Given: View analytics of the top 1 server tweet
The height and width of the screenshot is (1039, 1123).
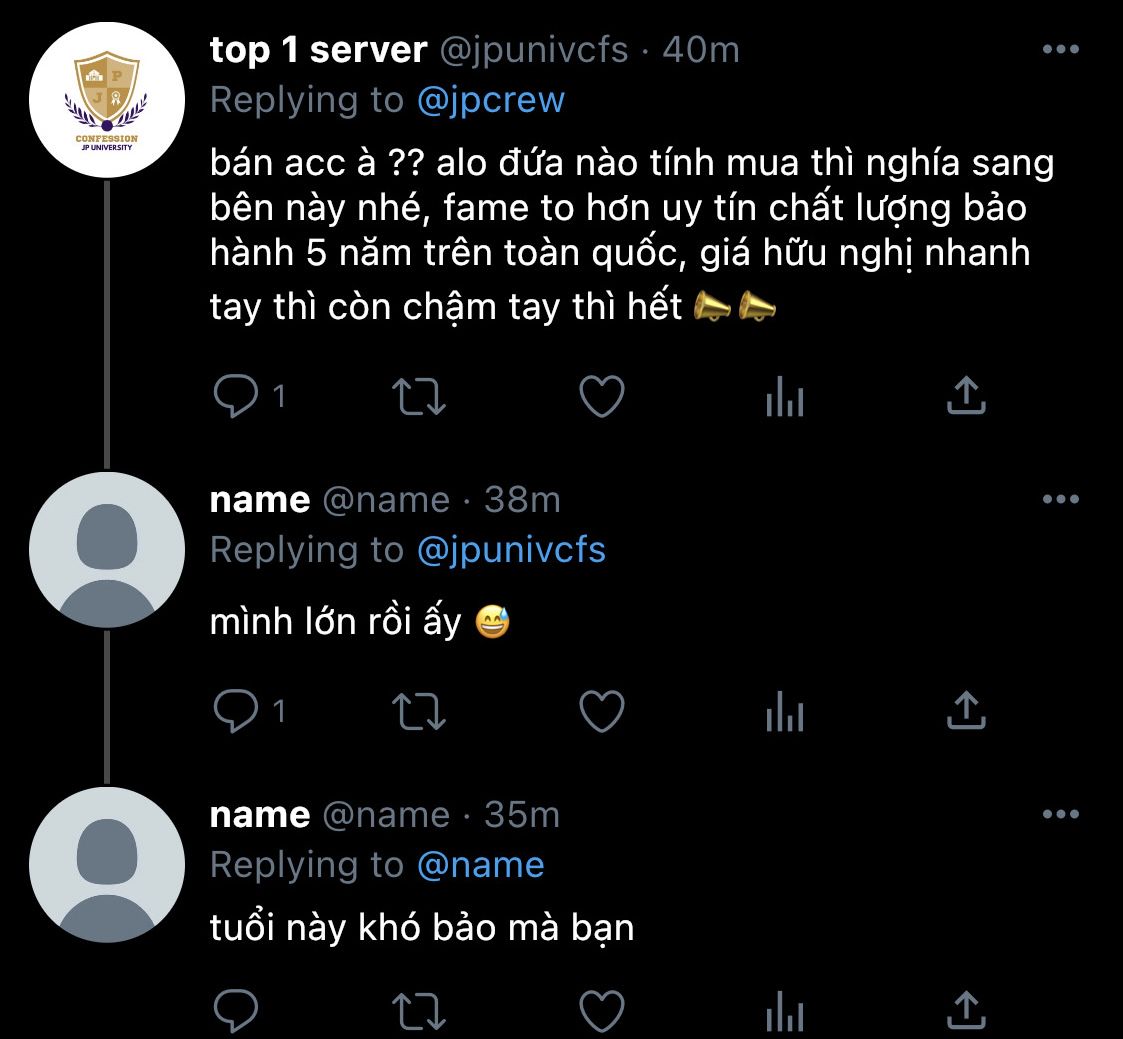Looking at the screenshot, I should pos(784,396).
